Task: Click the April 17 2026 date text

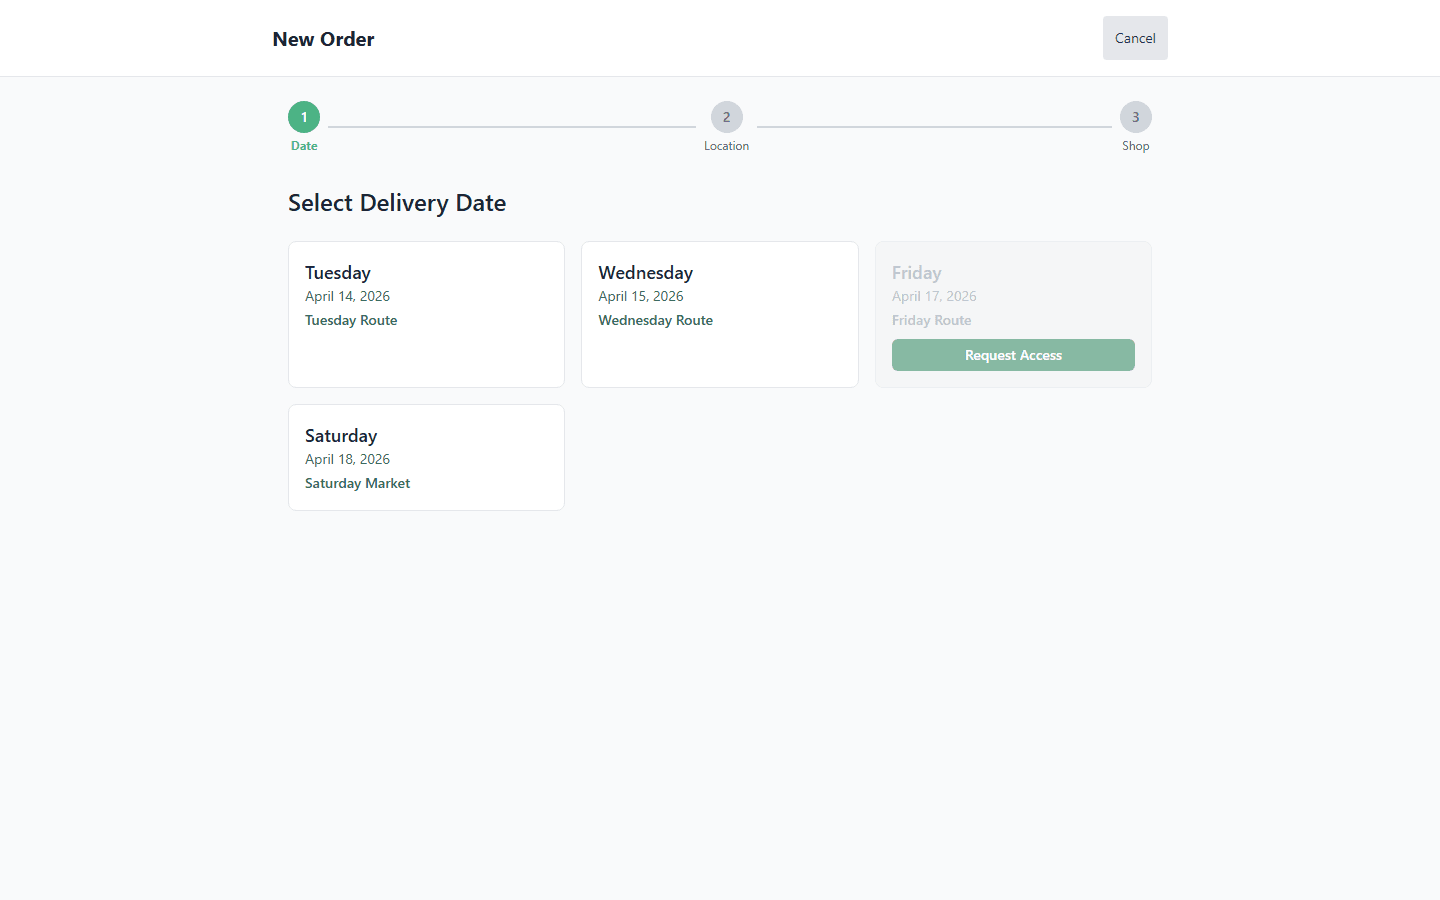Action: click(x=934, y=296)
